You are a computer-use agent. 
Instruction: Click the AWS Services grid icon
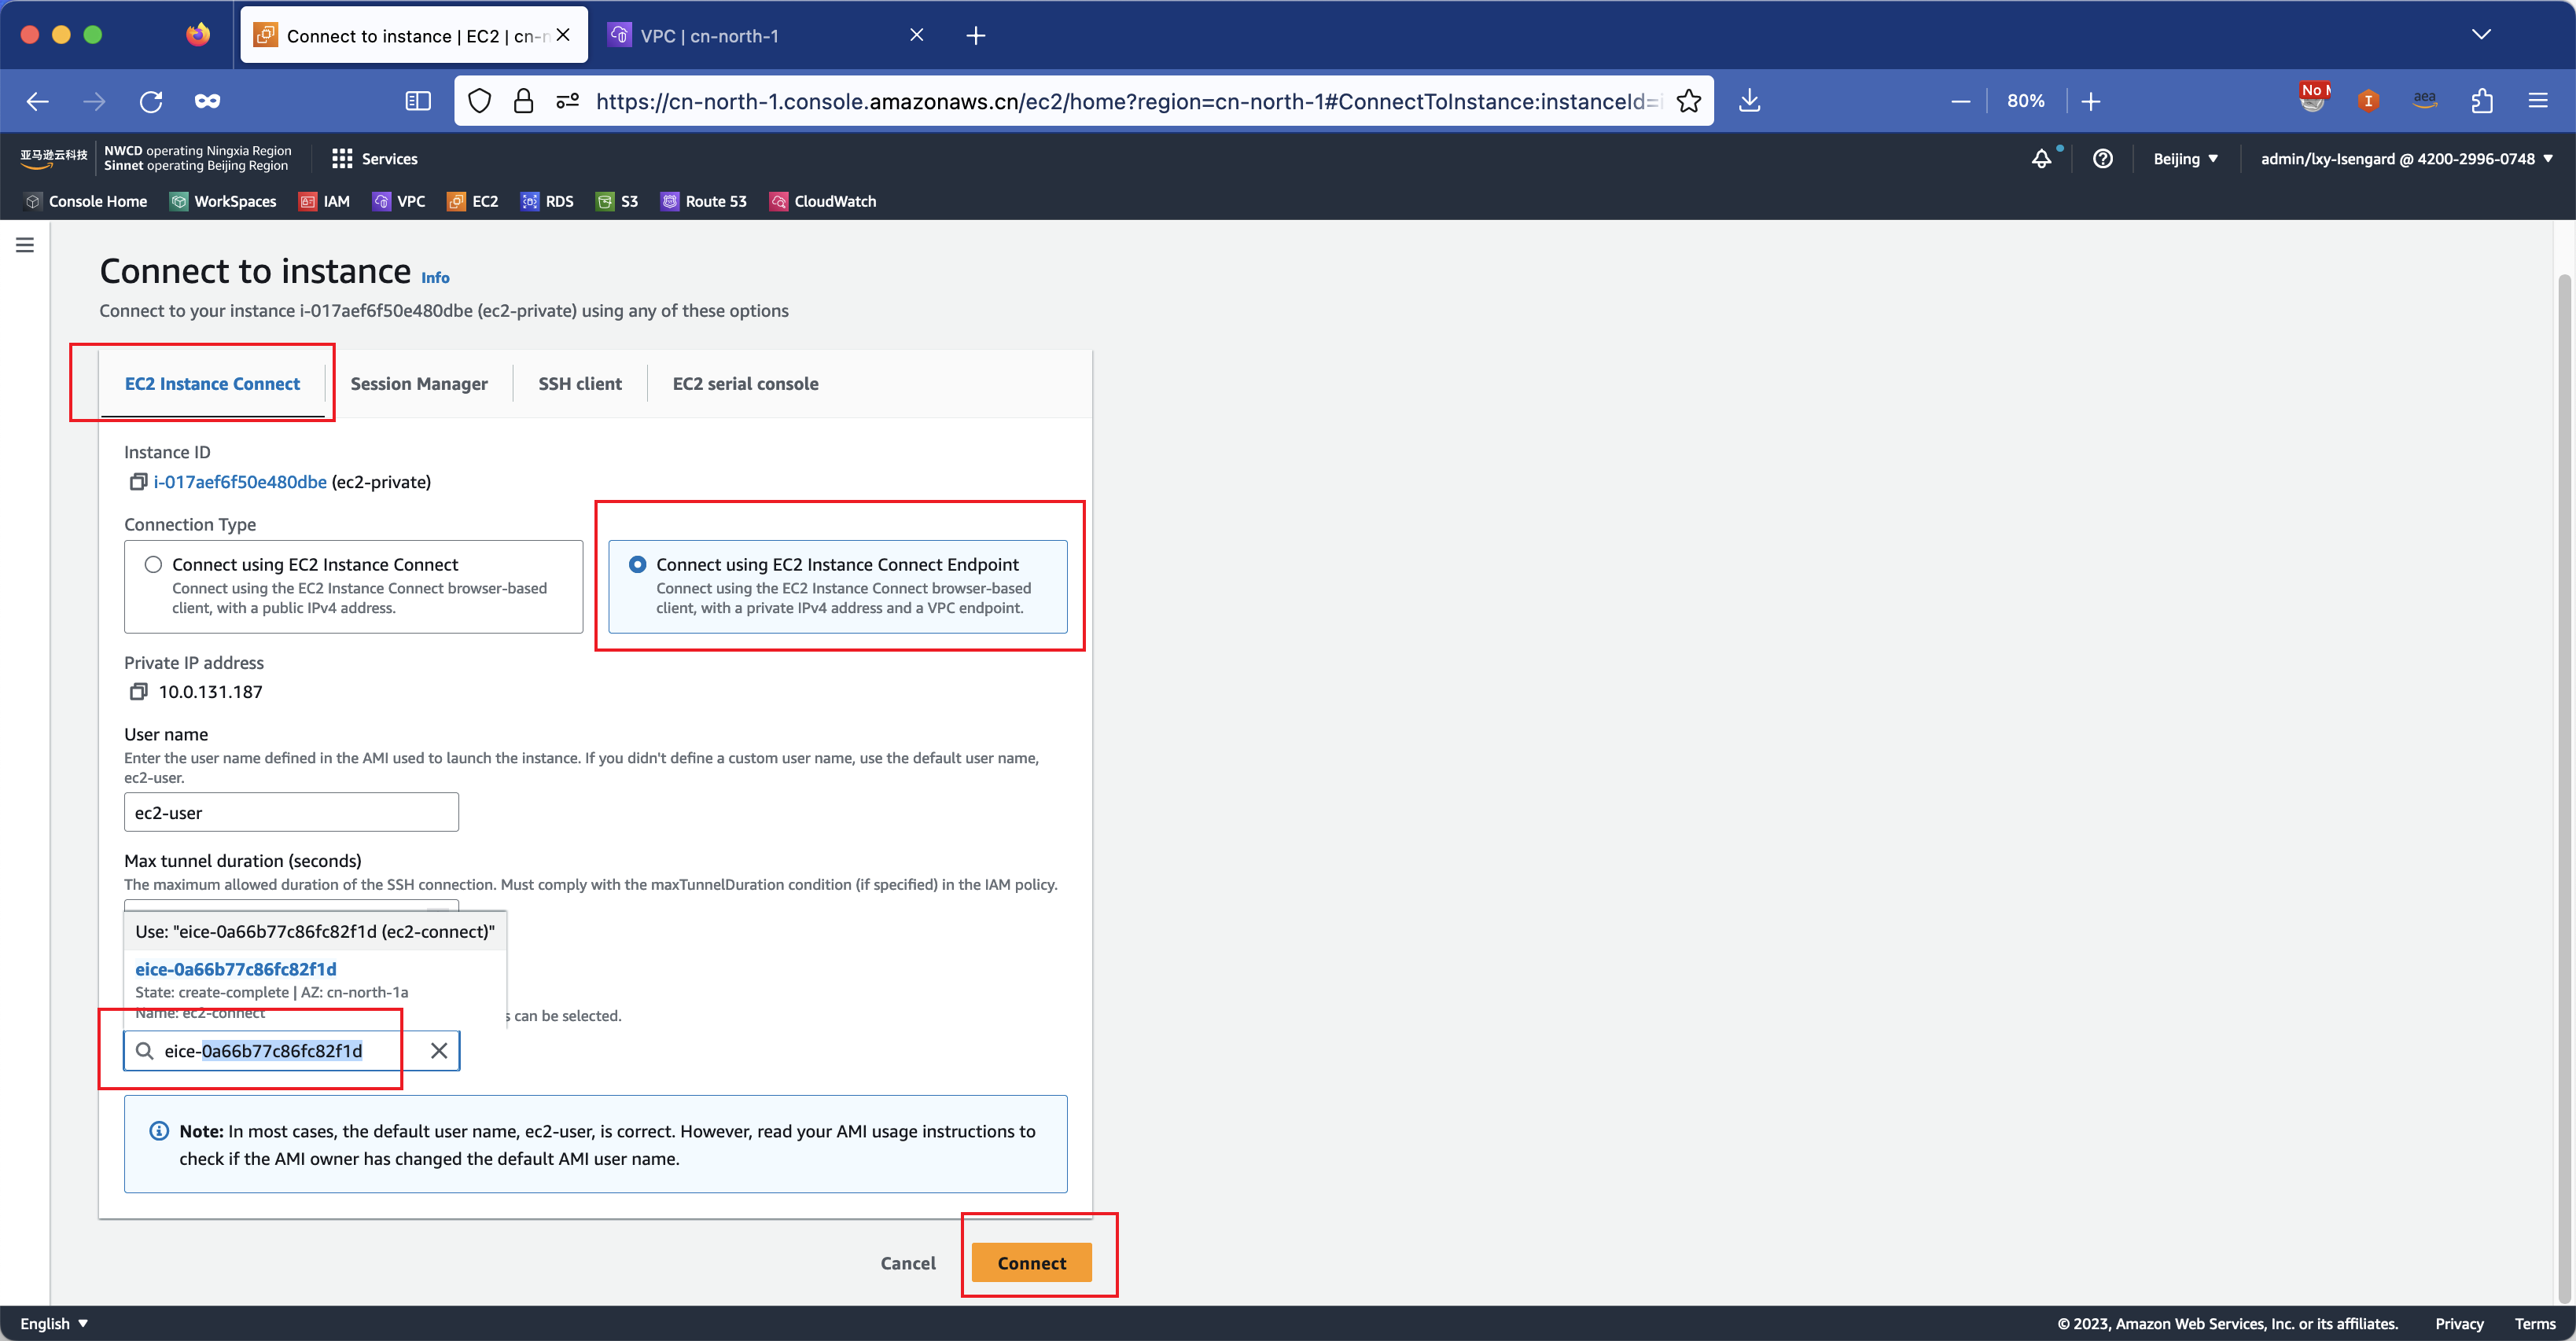(x=340, y=159)
